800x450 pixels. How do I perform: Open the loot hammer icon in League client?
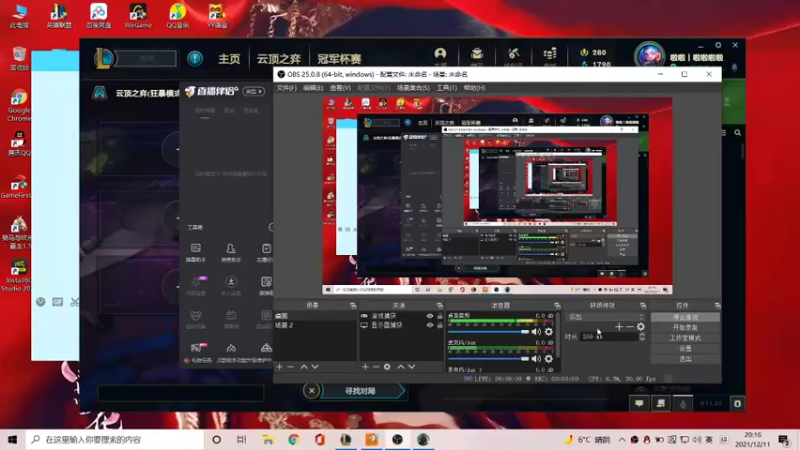513,54
